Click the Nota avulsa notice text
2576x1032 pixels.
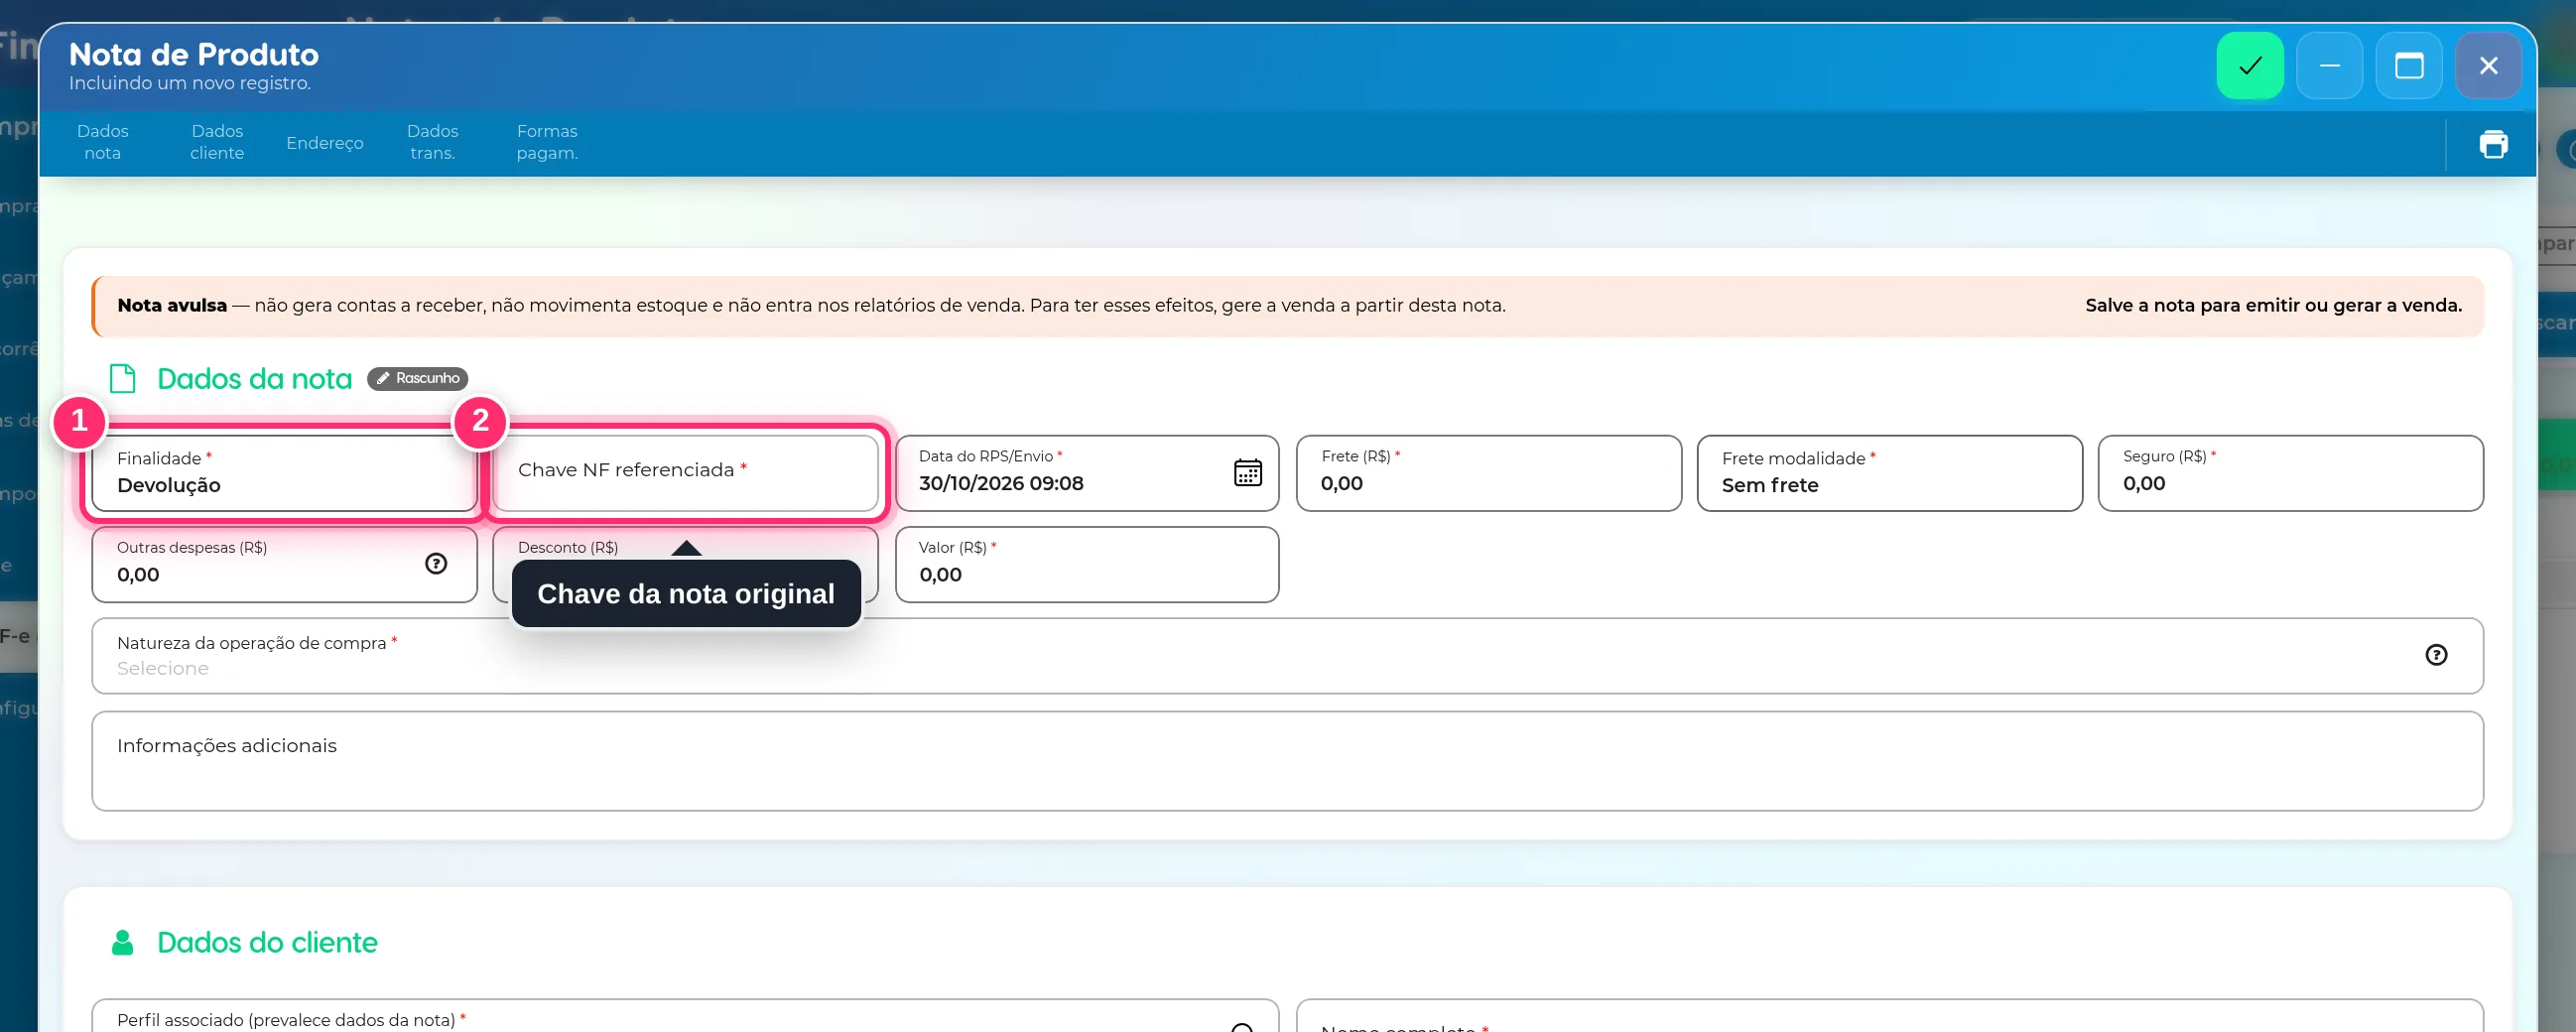coord(811,305)
